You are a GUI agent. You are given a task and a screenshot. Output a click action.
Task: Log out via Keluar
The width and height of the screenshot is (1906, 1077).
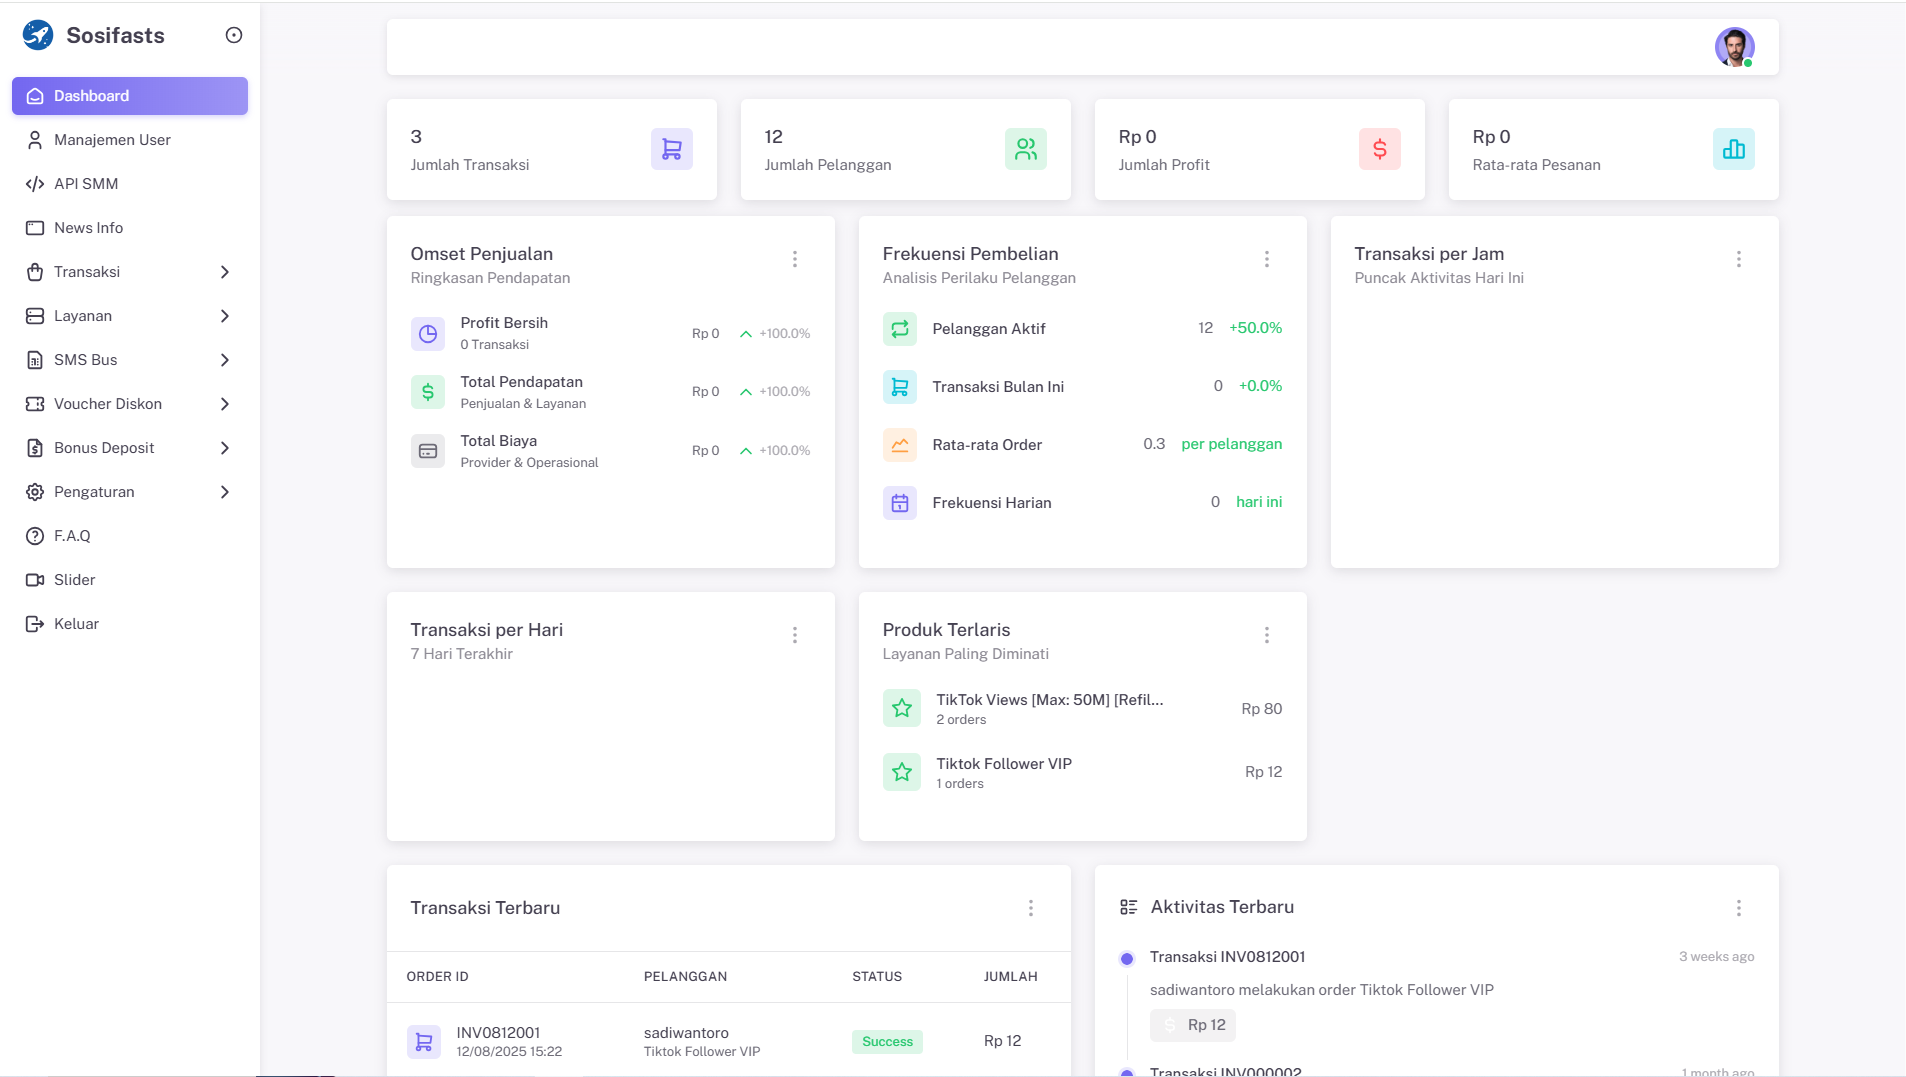(x=130, y=624)
